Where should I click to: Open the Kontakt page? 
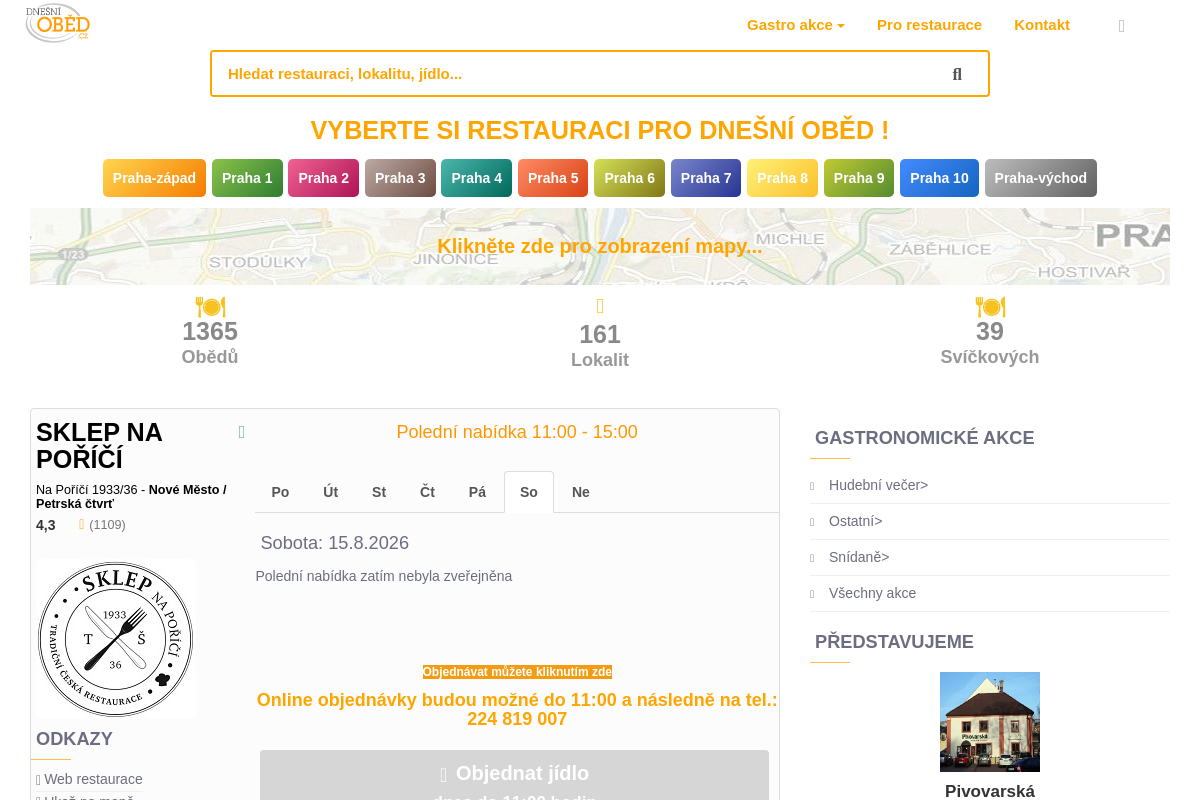pos(1042,25)
